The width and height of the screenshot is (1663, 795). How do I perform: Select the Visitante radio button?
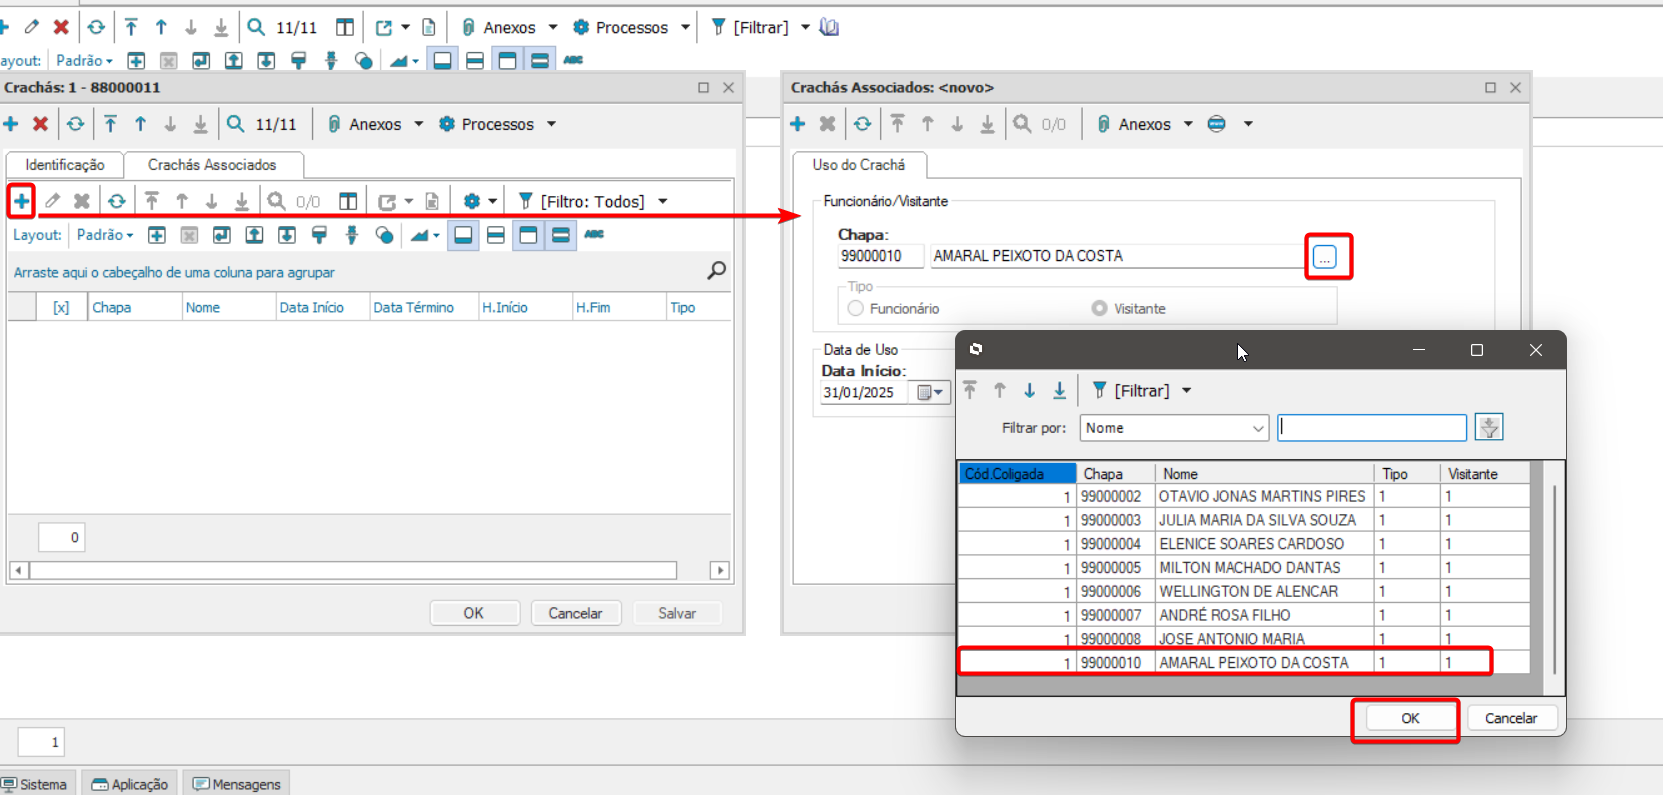1100,308
